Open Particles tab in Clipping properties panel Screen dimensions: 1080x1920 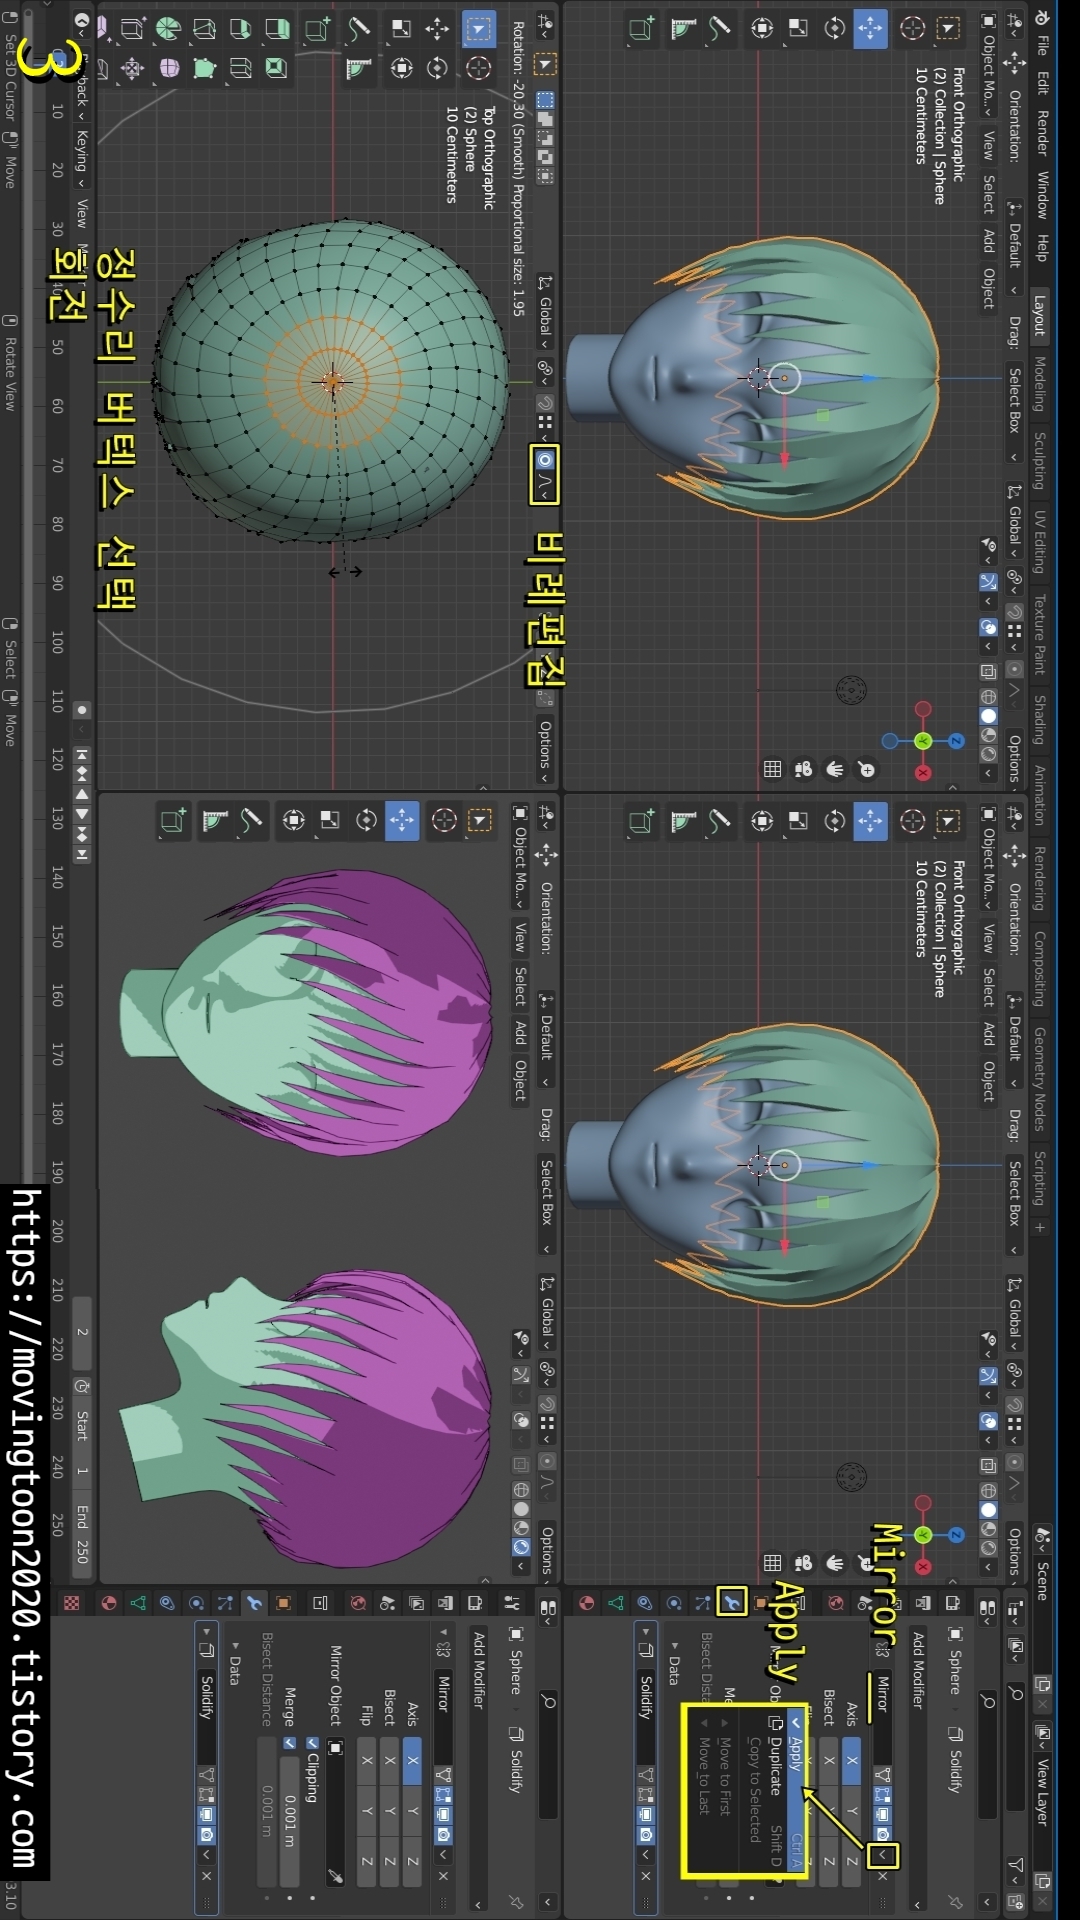(225, 1603)
